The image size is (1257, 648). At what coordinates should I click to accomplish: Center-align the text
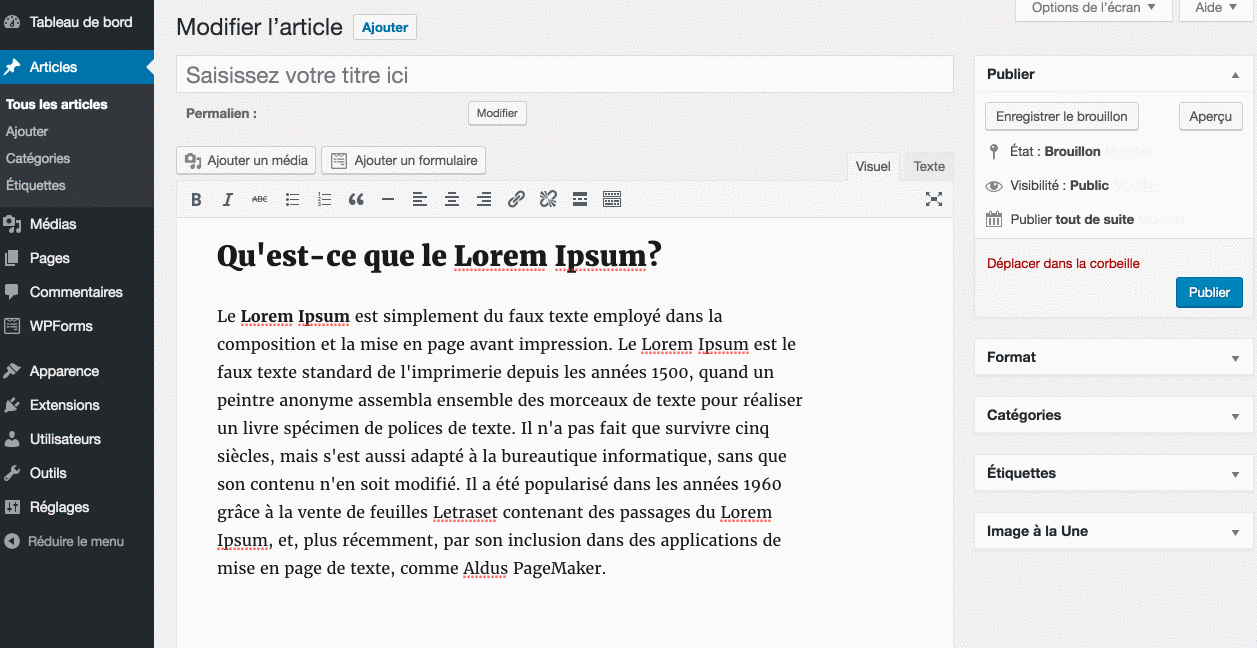(x=452, y=200)
